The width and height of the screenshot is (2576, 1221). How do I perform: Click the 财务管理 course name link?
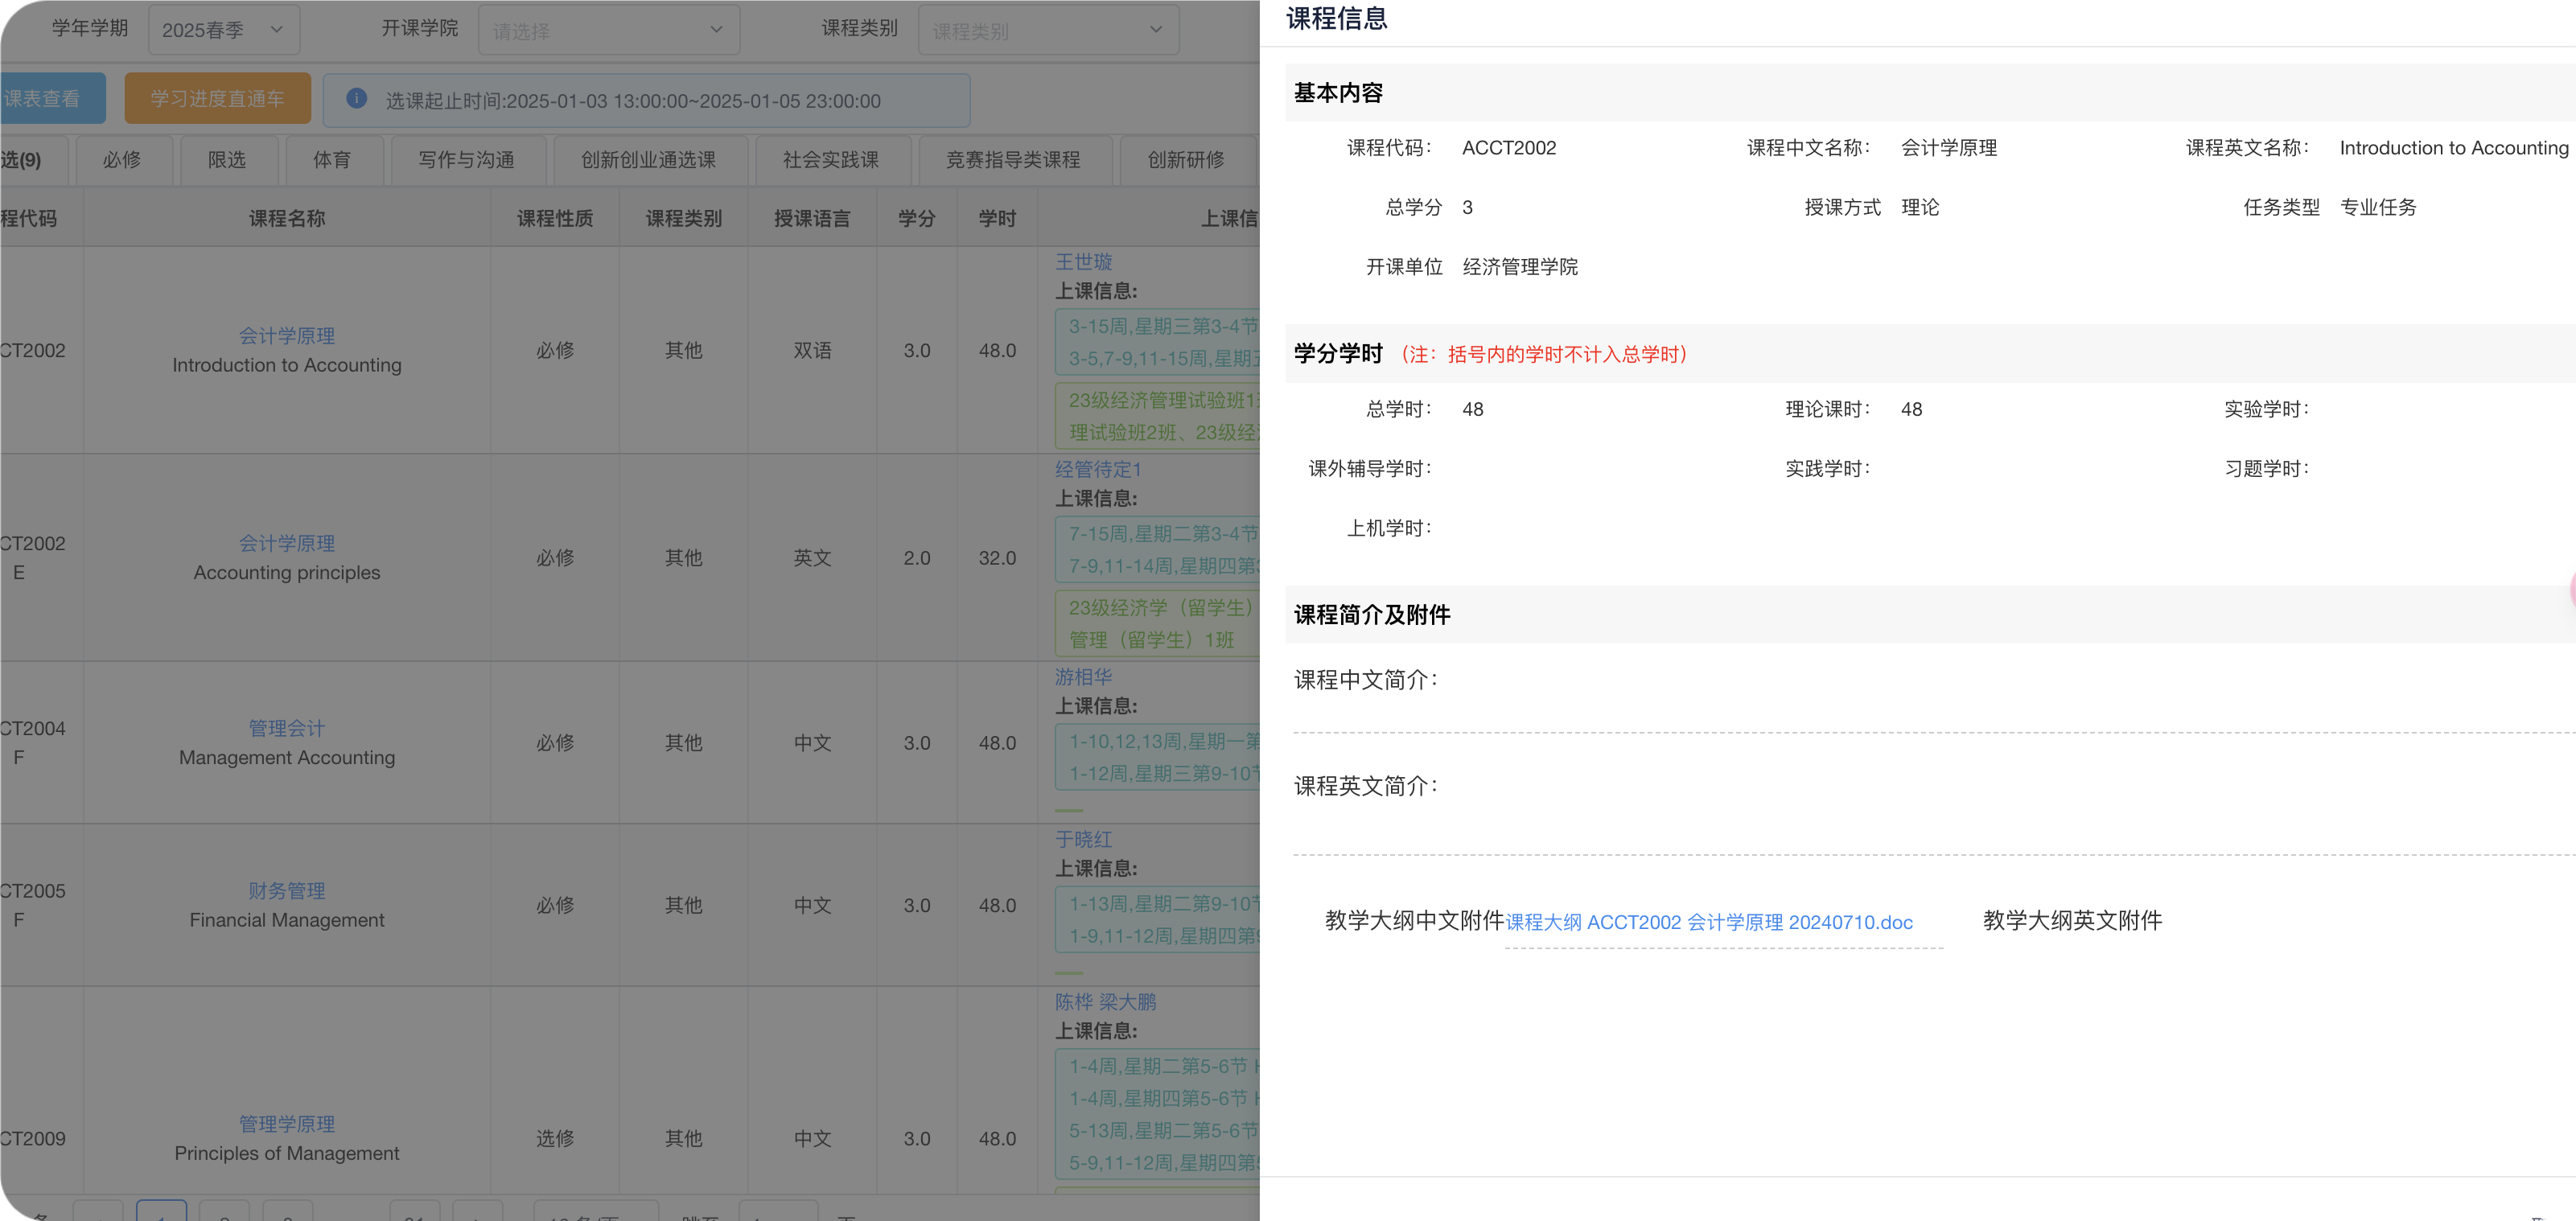tap(286, 891)
